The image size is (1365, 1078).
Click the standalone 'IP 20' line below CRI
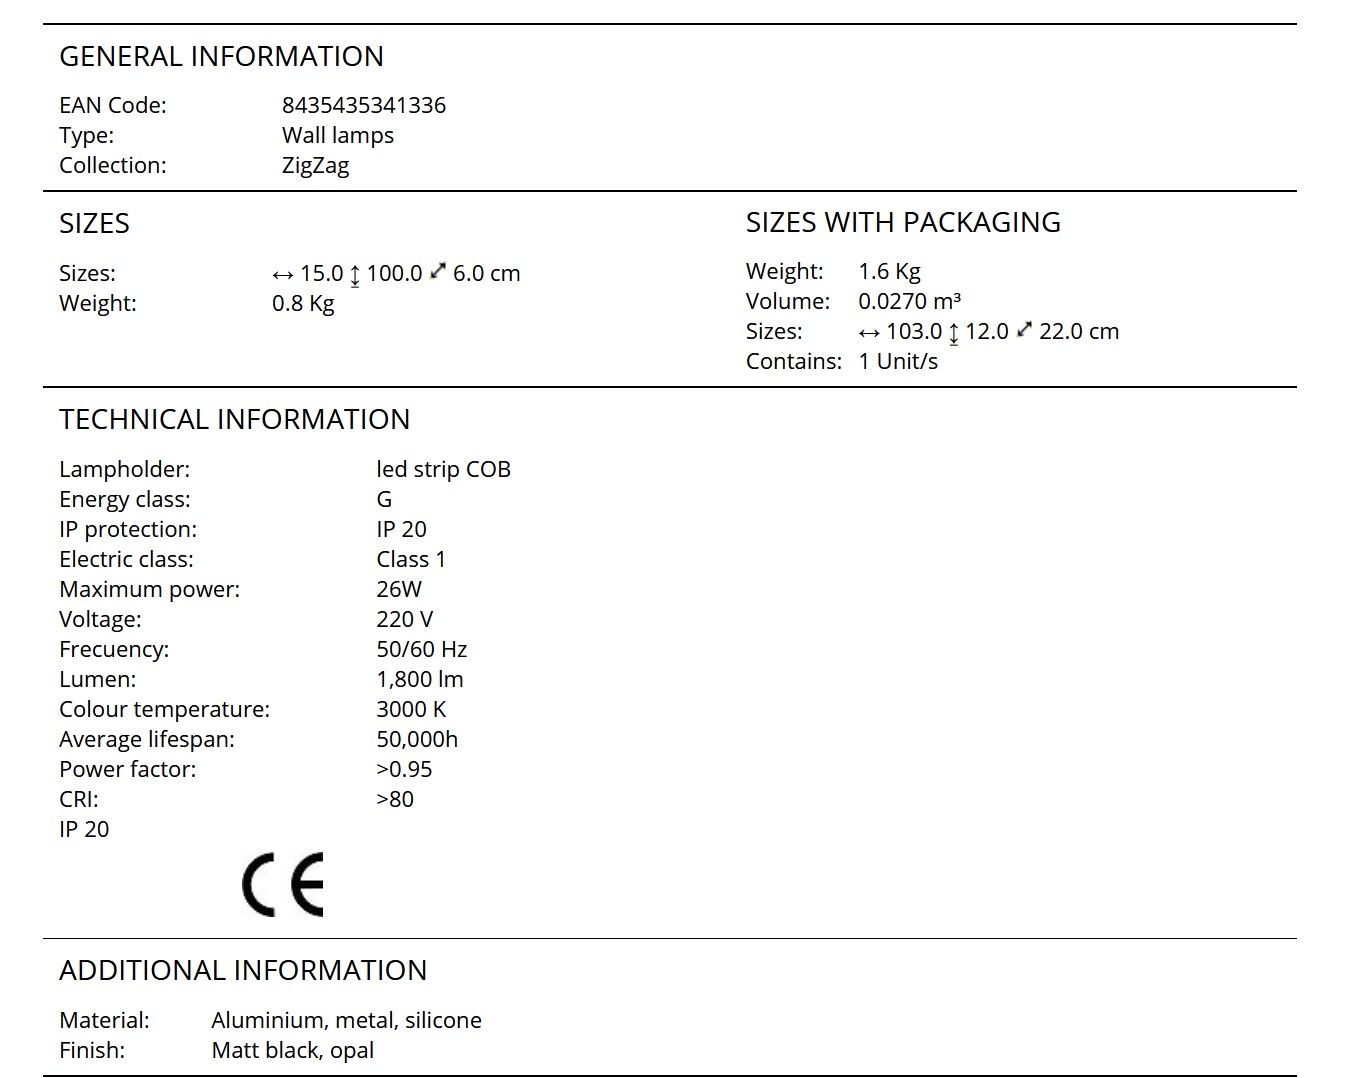(84, 829)
